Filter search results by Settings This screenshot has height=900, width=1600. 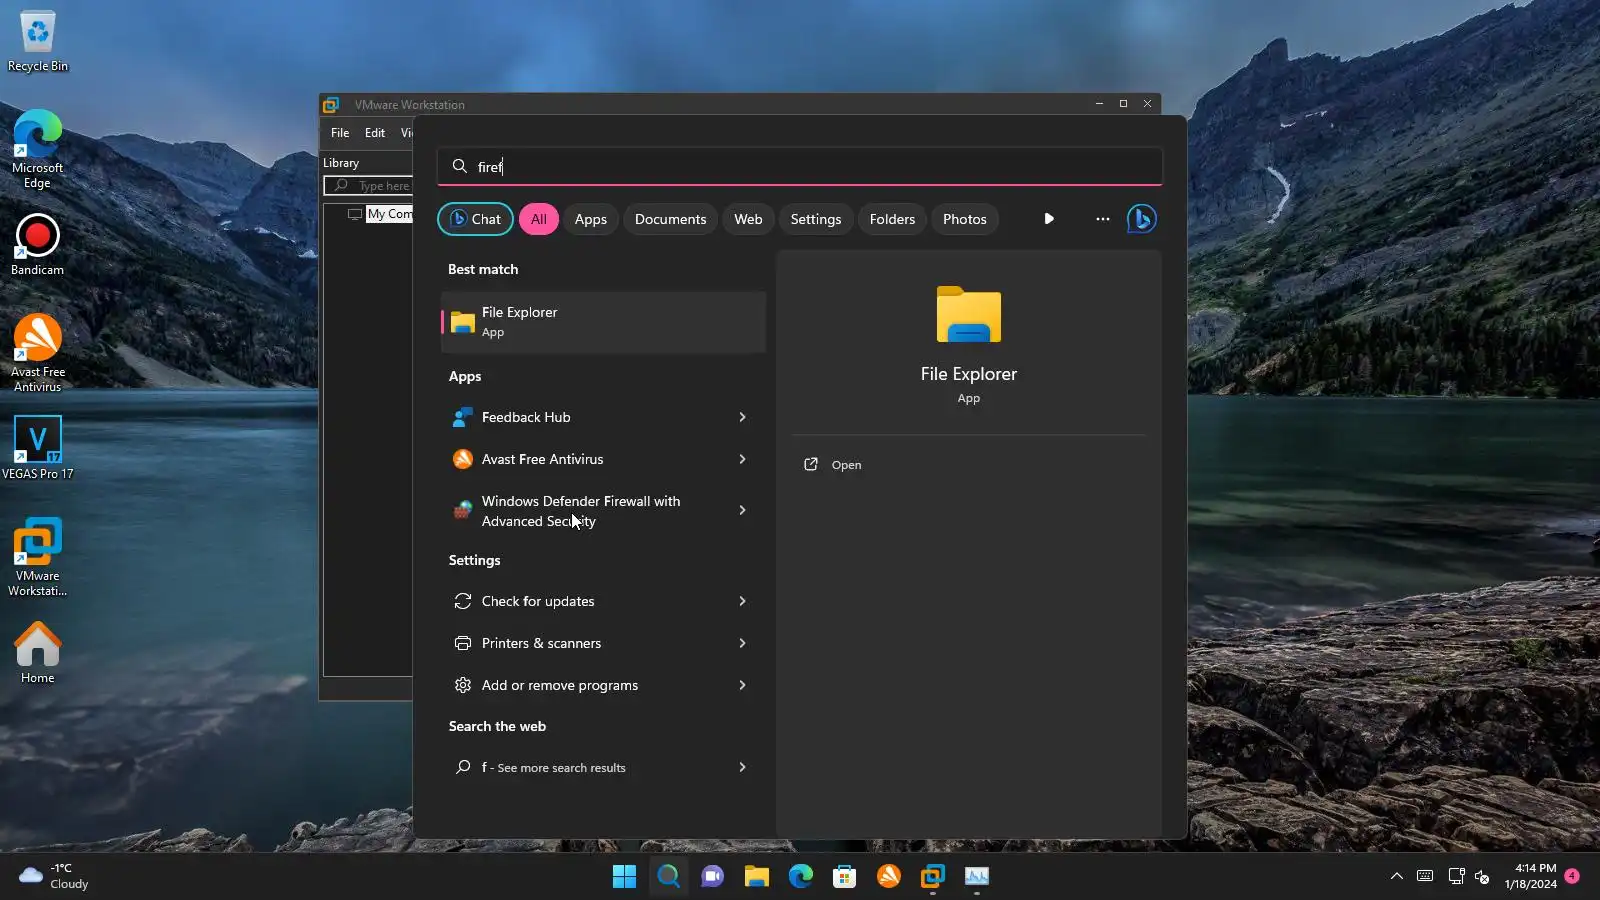[x=816, y=219]
